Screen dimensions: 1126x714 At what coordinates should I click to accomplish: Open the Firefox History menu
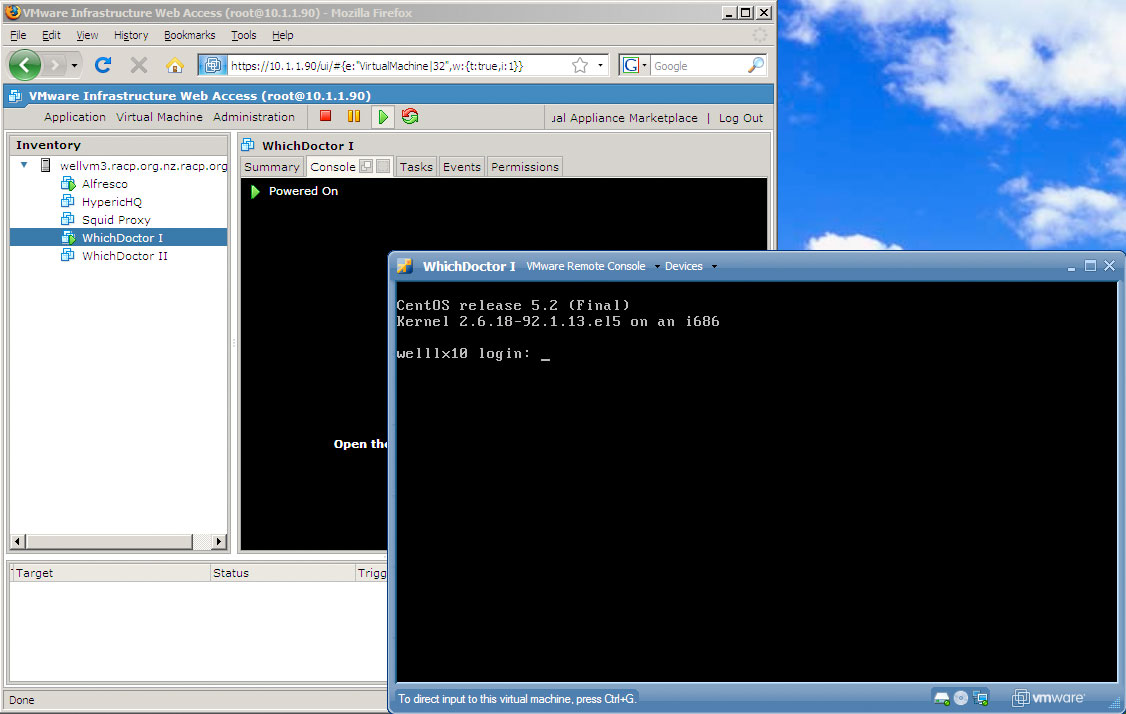click(131, 35)
